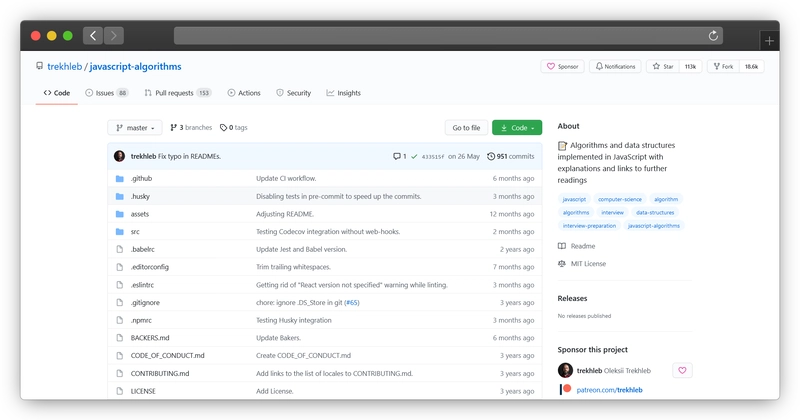Open commit message 'Update CI workflow.'
The width and height of the screenshot is (800, 420).
(286, 179)
